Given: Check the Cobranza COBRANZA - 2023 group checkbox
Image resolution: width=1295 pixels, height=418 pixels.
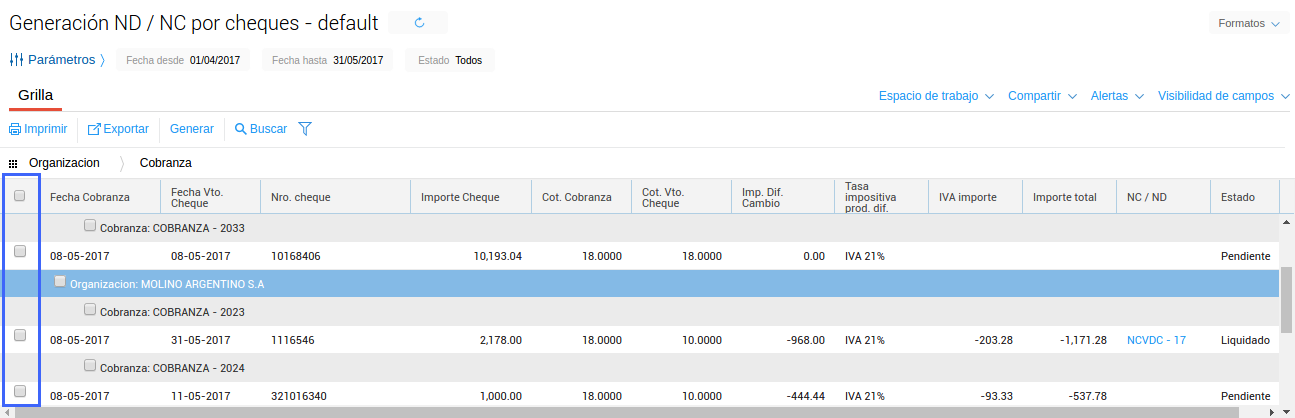Looking at the screenshot, I should [x=91, y=310].
